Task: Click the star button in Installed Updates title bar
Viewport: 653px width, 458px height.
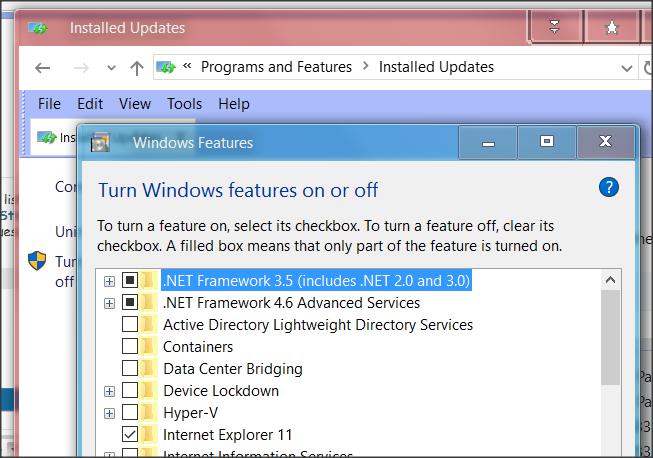Action: pos(611,27)
